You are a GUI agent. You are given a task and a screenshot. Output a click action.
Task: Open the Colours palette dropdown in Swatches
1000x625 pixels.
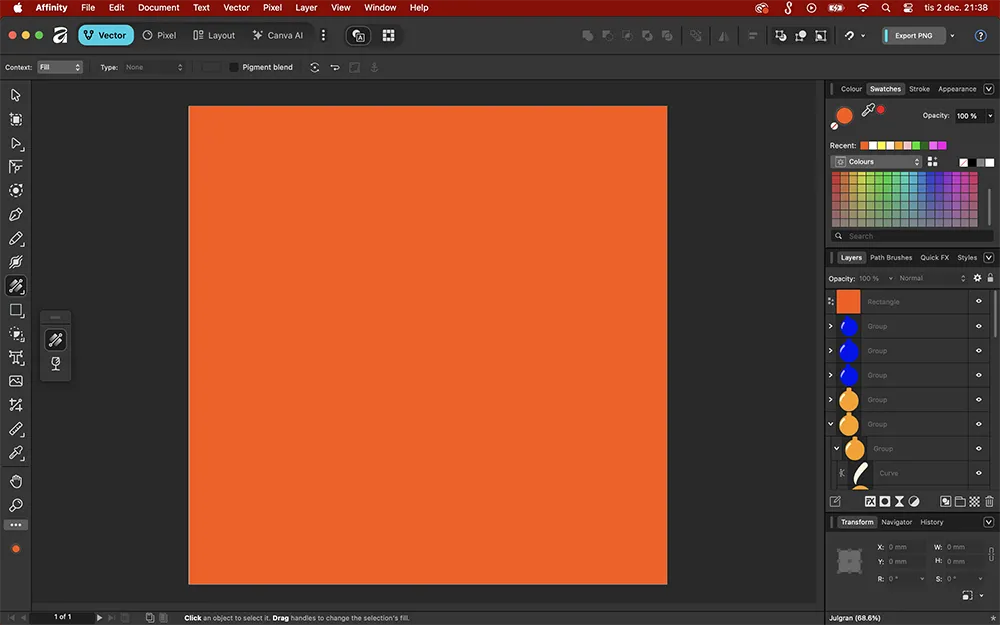876,161
